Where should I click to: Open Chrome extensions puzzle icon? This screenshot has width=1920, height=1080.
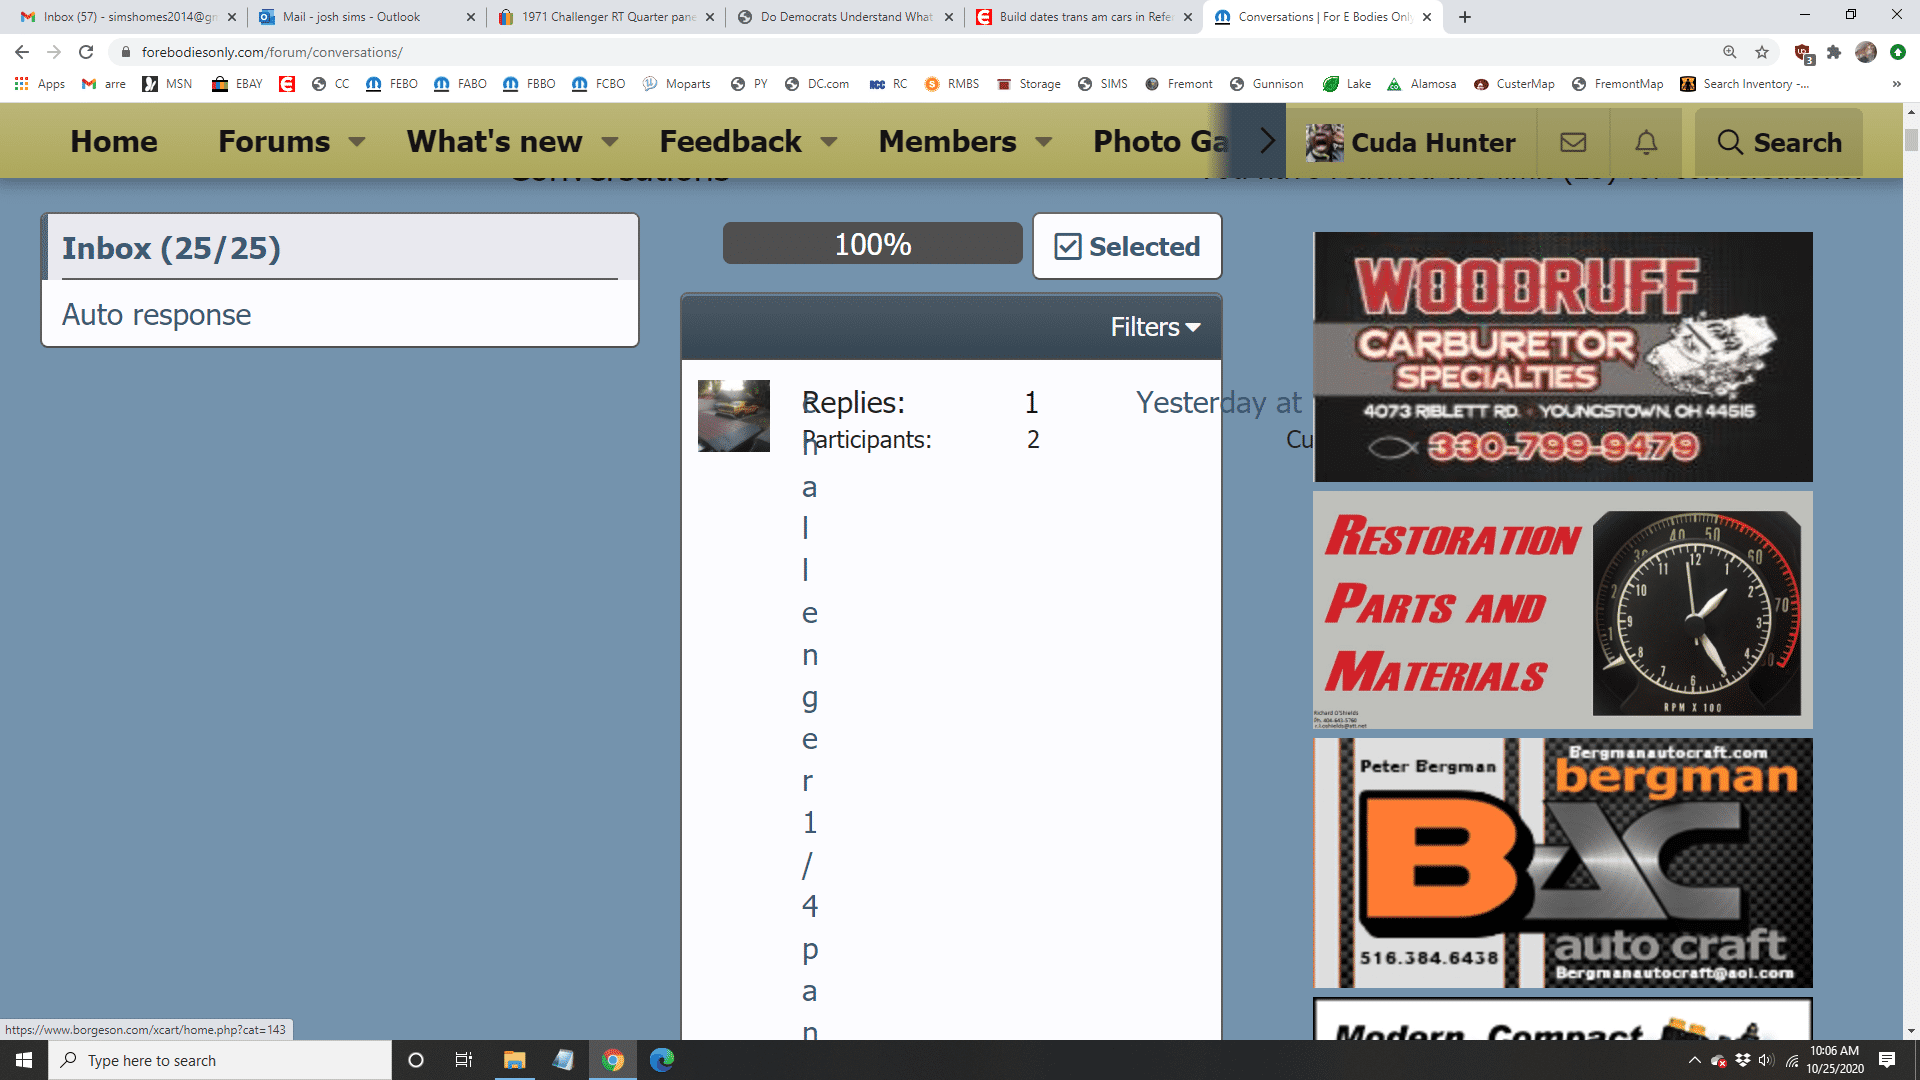tap(1833, 52)
